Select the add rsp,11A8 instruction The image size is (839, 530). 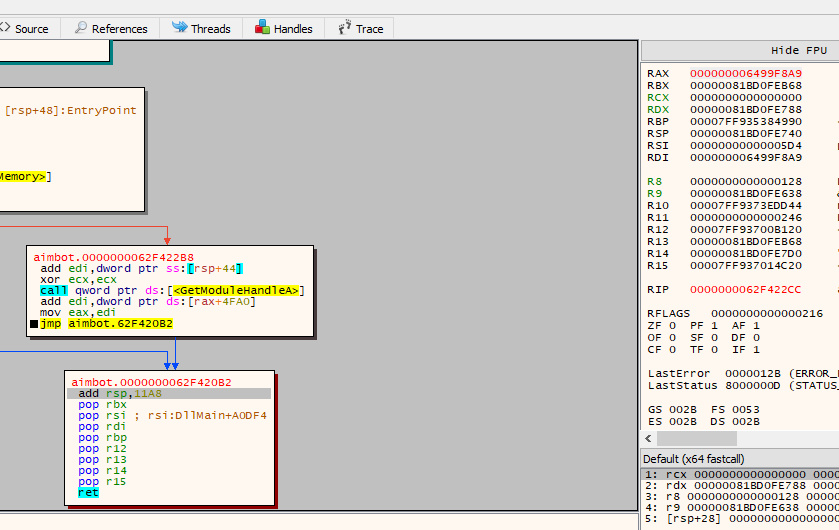169,394
